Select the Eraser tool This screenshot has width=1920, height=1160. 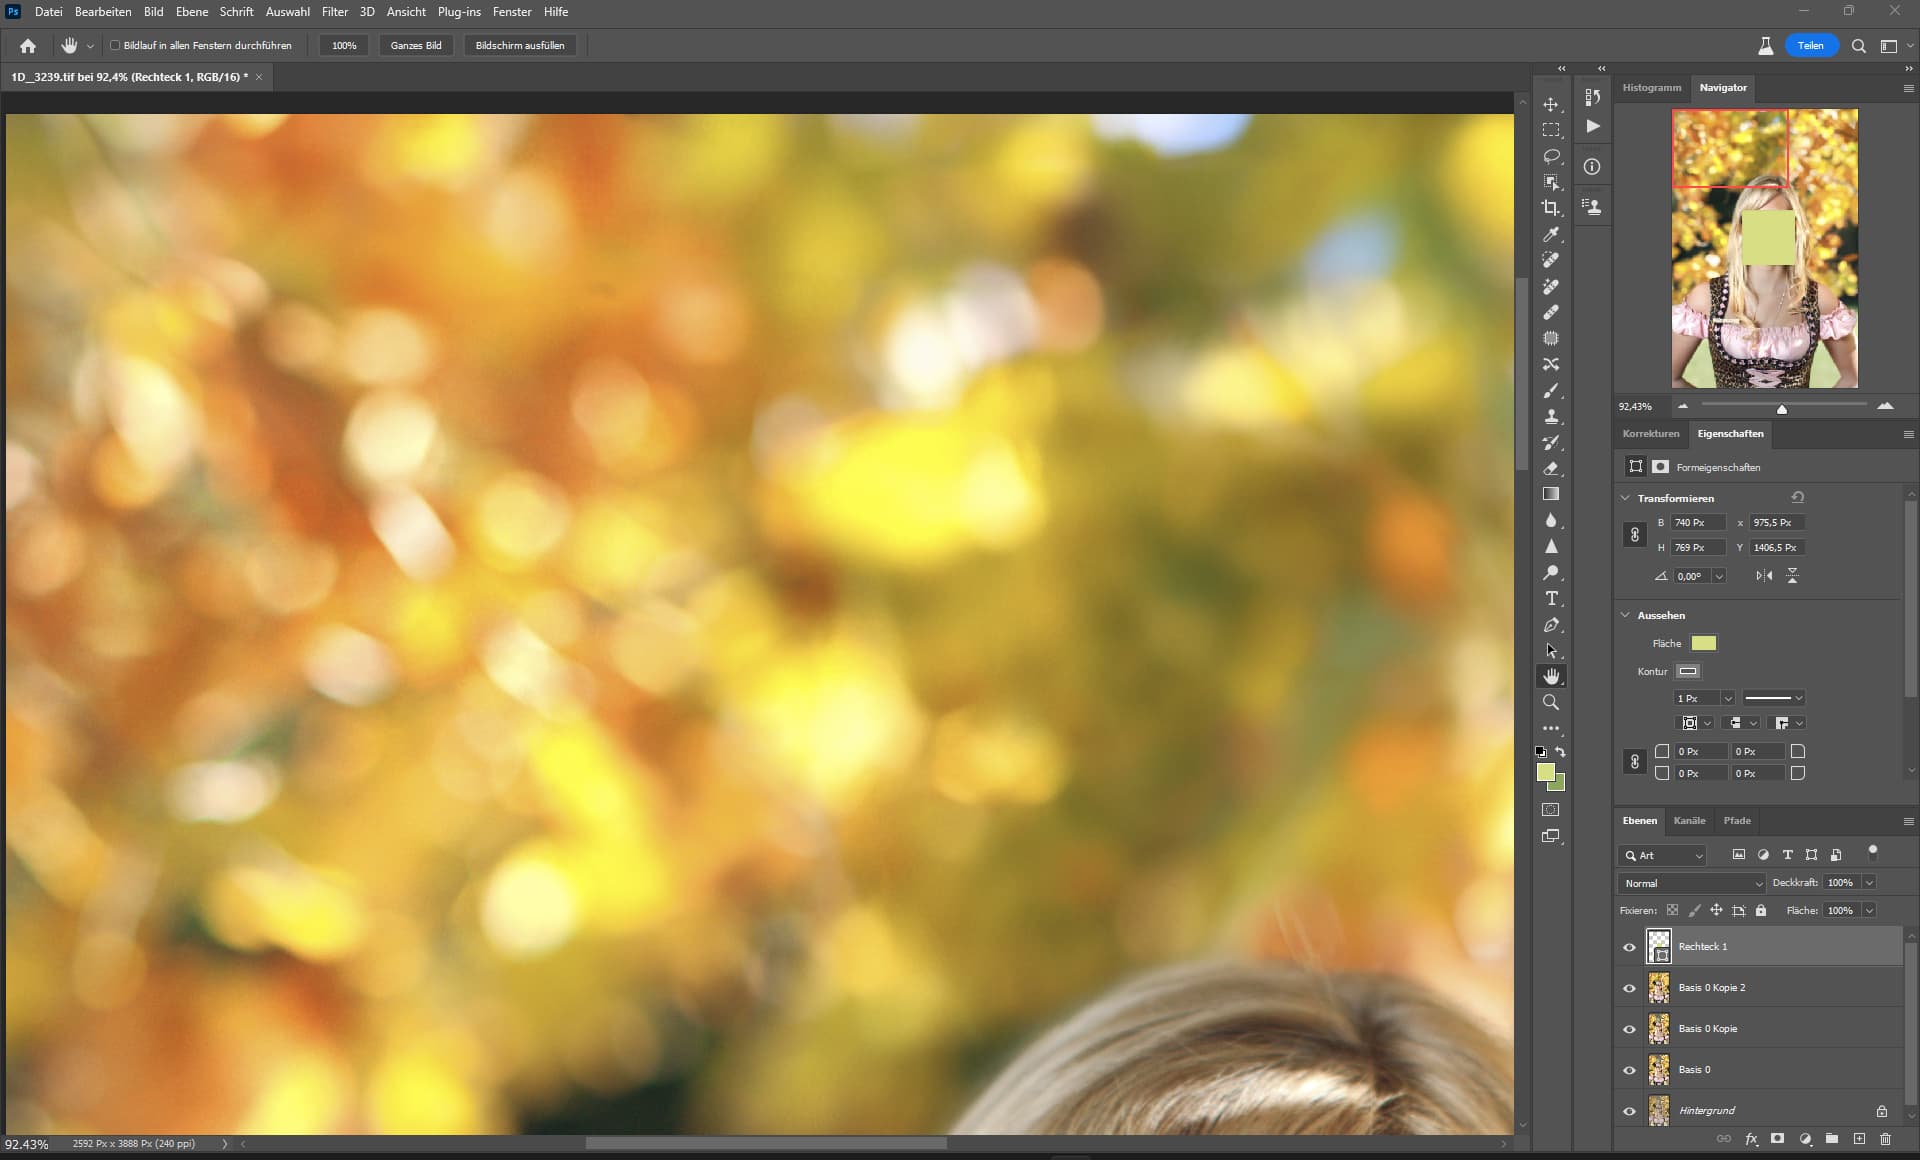tap(1551, 468)
